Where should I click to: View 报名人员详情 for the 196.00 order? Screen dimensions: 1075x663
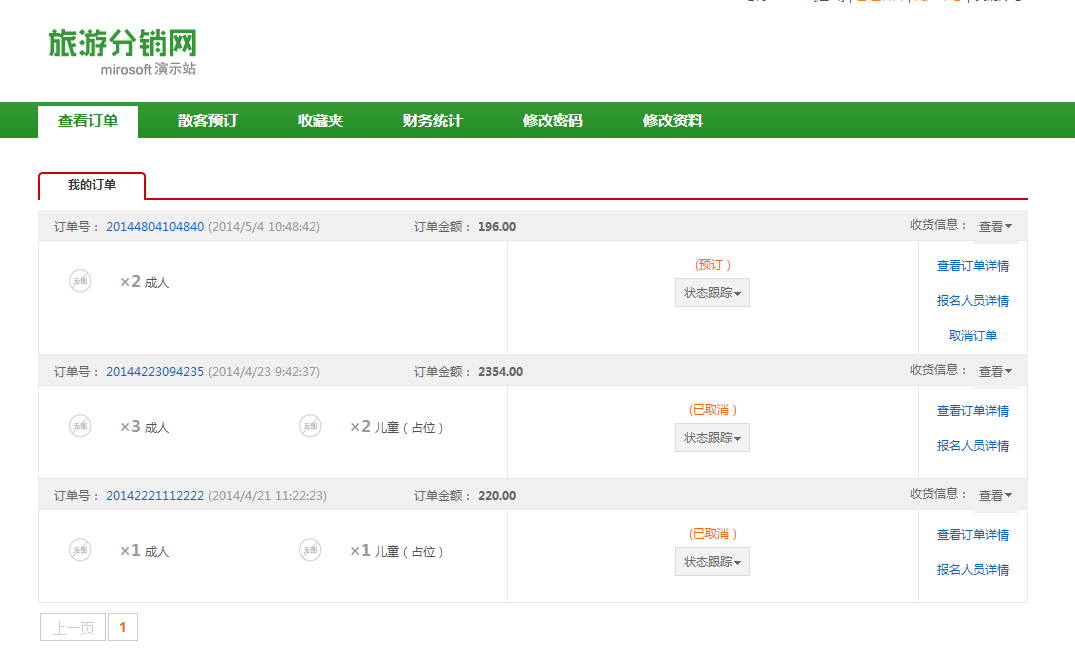[x=973, y=301]
